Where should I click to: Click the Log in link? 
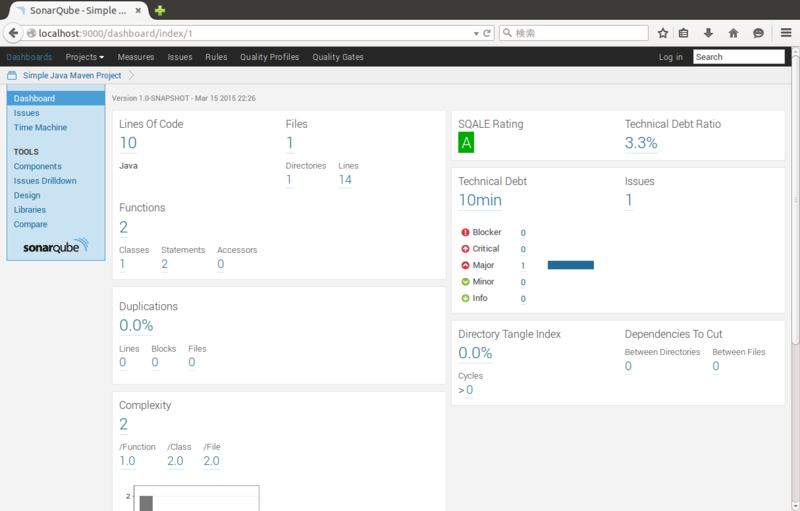(x=670, y=57)
